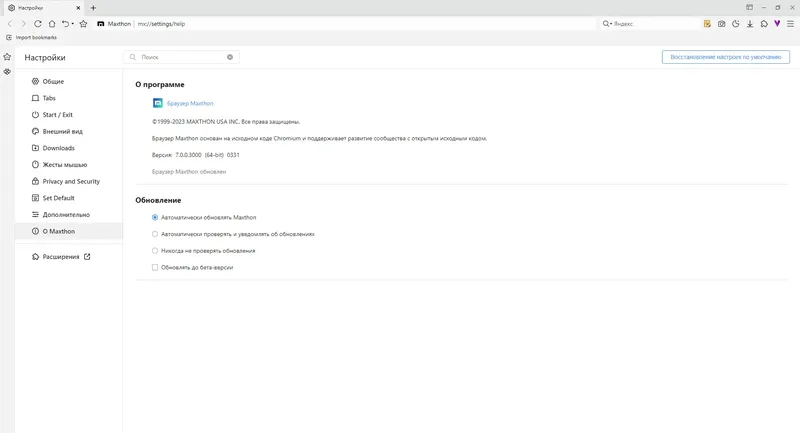Open the undo closed tab dropdown arrow
Screen dimensions: 800x433
(x=73, y=23)
